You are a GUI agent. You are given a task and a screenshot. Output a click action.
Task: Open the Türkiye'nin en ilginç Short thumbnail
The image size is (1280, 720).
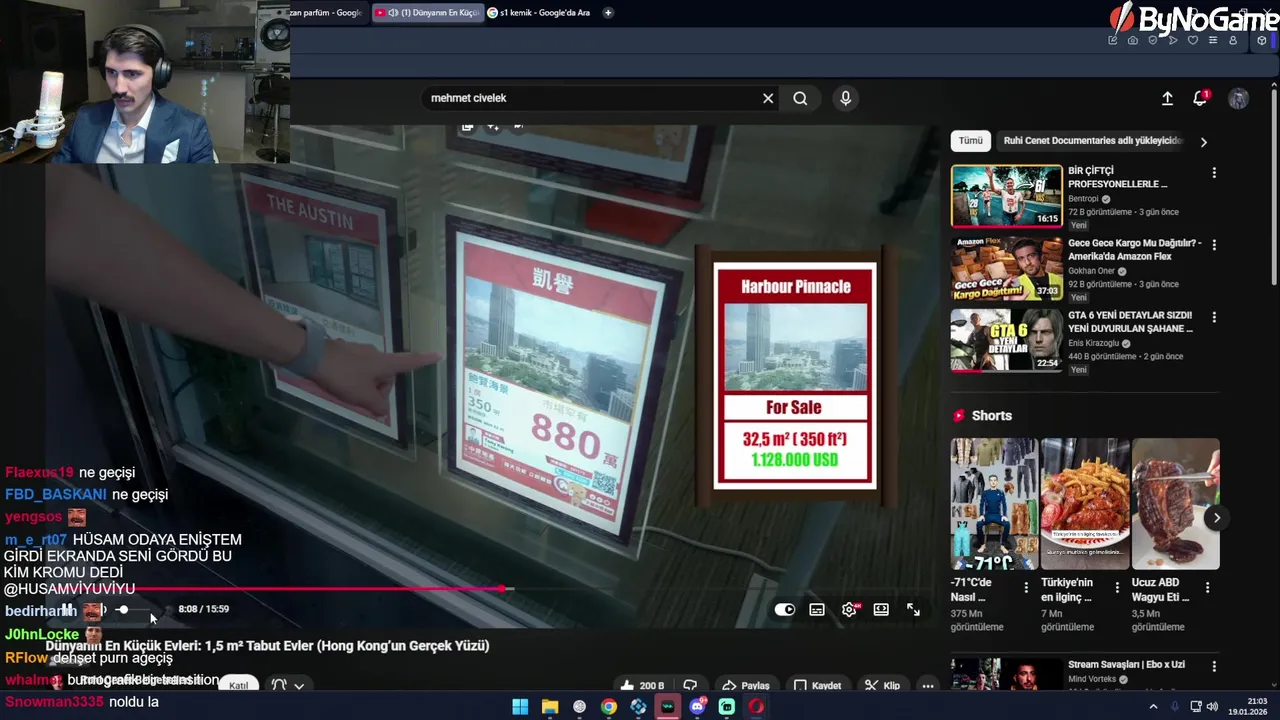(1085, 504)
